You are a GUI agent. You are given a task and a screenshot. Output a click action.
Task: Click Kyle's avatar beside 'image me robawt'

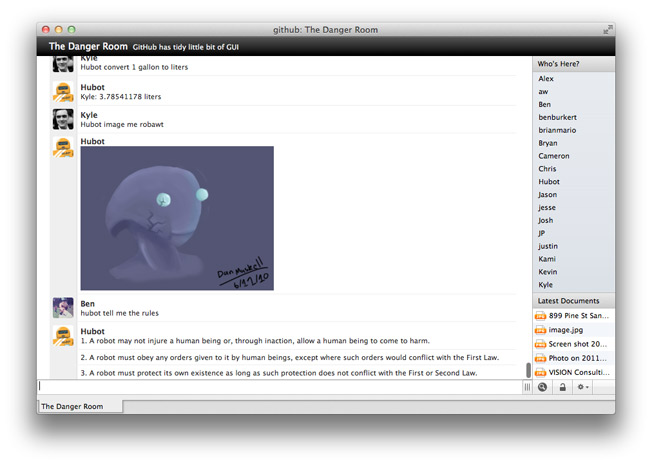tap(63, 119)
